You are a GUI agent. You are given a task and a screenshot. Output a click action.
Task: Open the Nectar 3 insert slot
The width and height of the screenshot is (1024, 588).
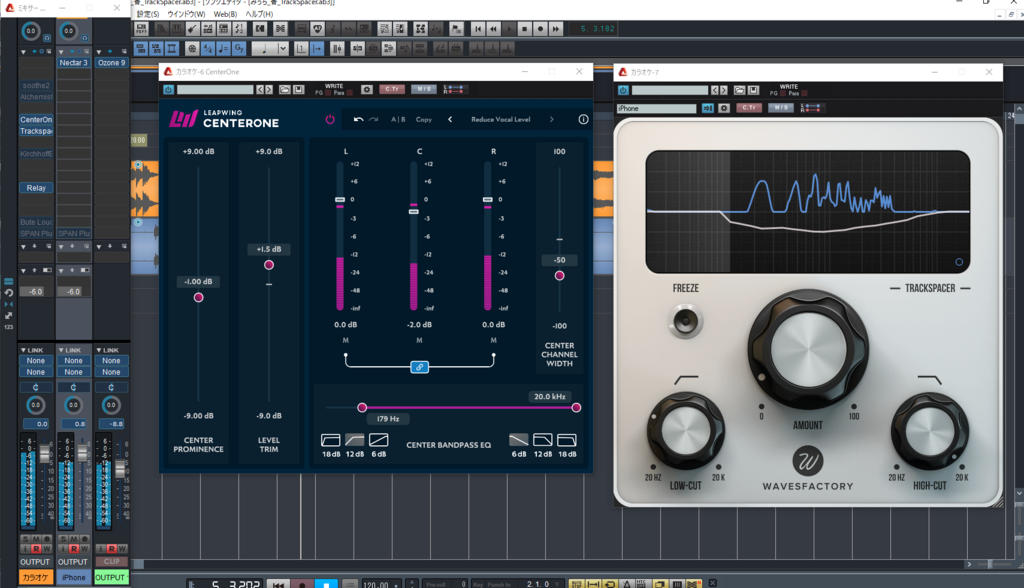point(73,63)
